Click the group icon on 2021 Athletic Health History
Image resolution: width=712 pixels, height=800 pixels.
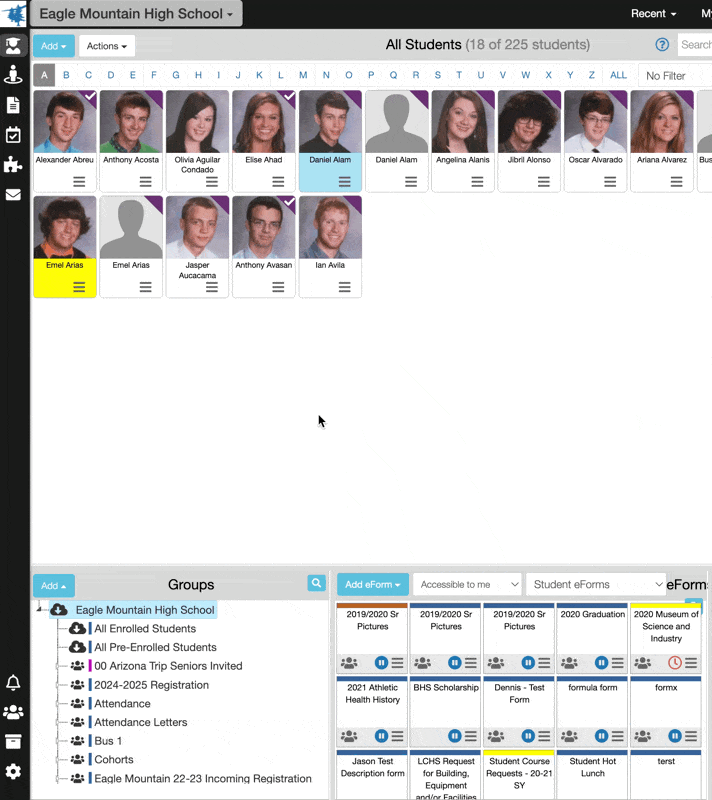pyautogui.click(x=349, y=736)
